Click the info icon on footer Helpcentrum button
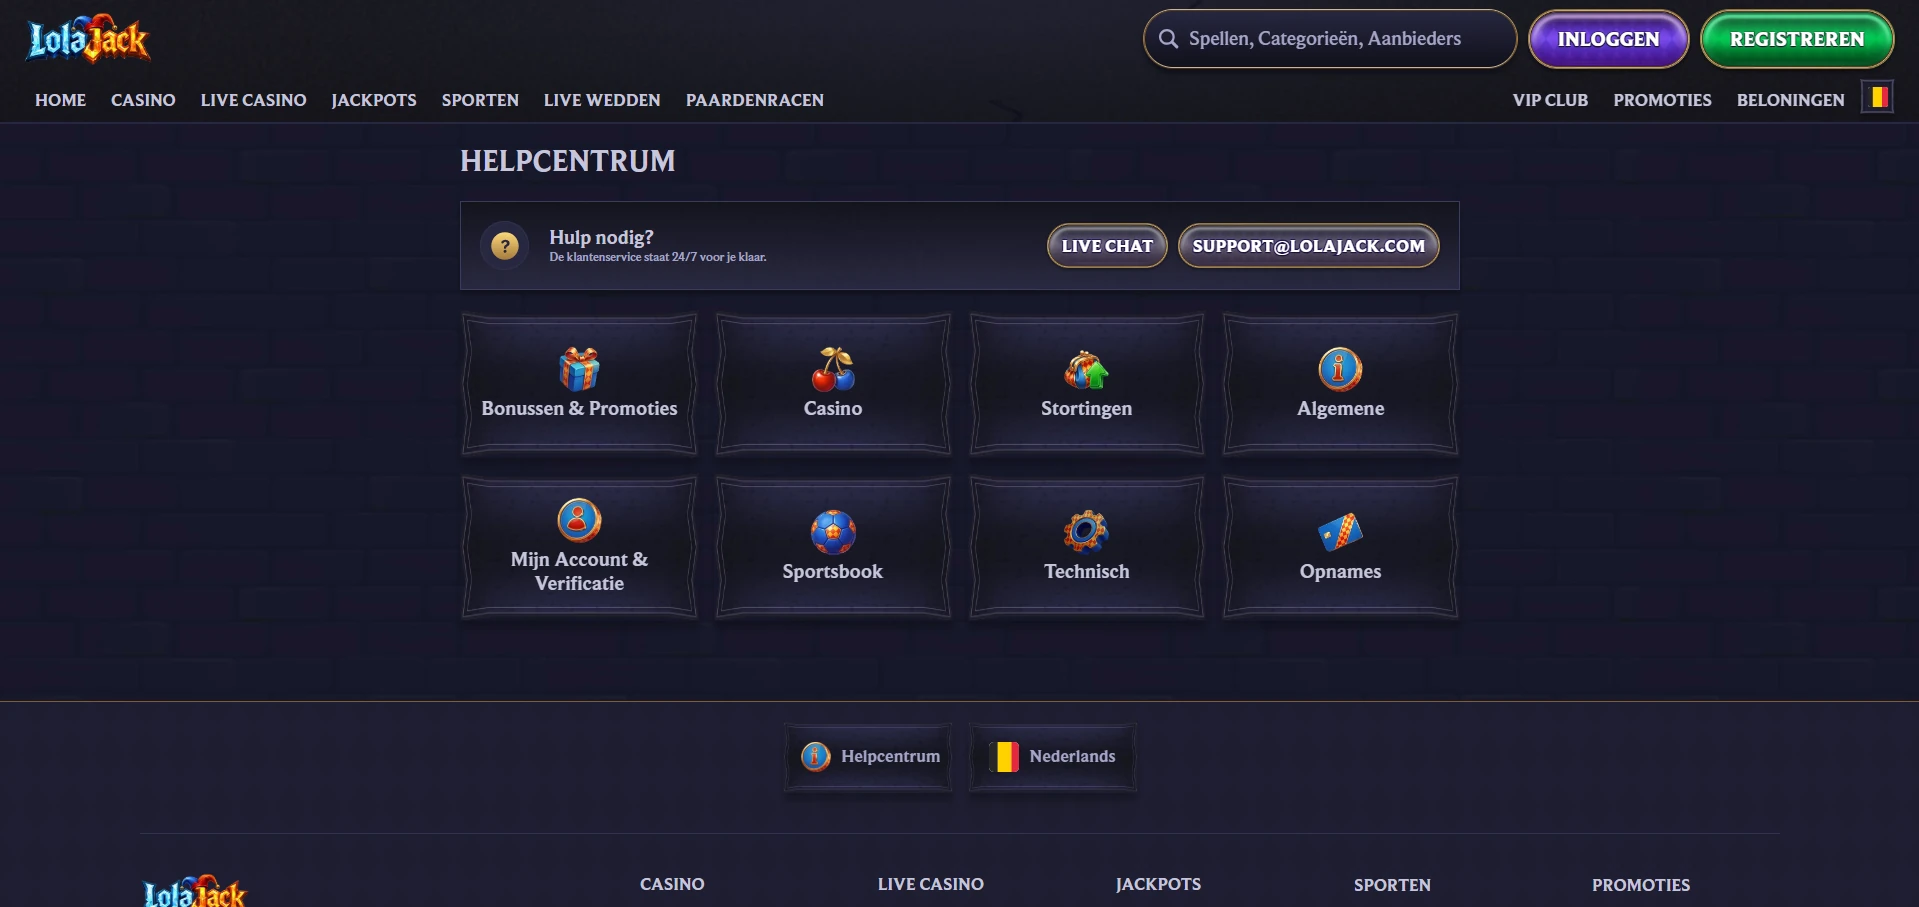 pos(816,756)
